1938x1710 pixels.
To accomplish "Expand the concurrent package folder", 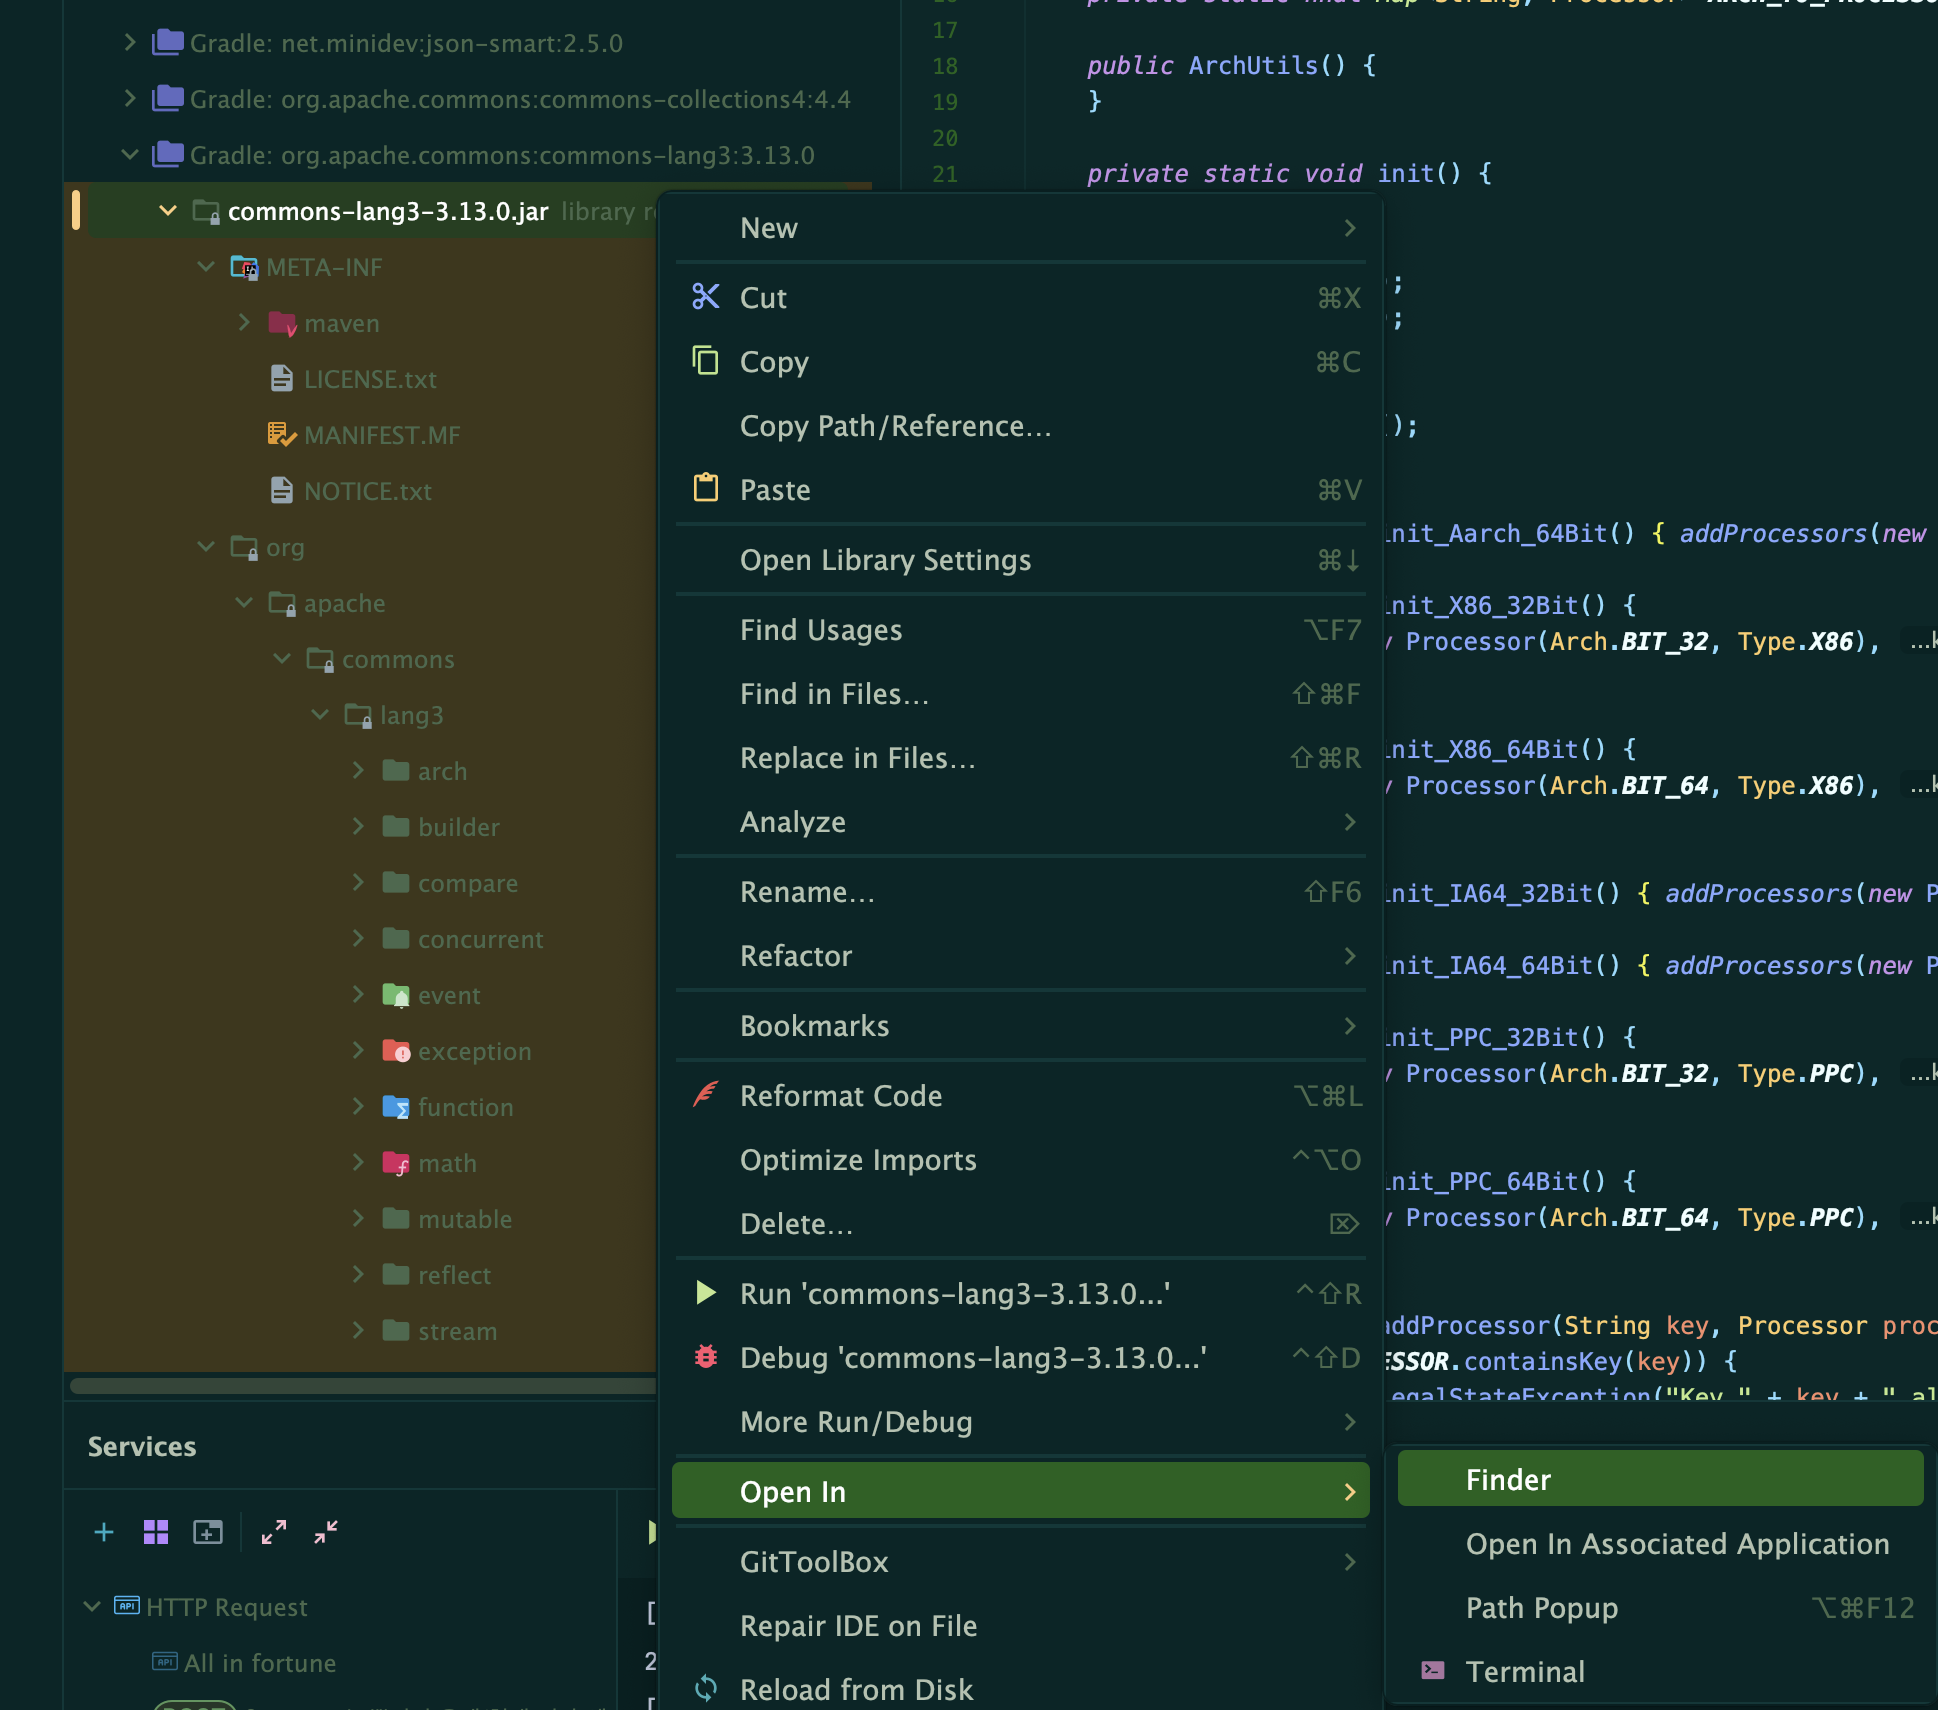I will tap(358, 939).
